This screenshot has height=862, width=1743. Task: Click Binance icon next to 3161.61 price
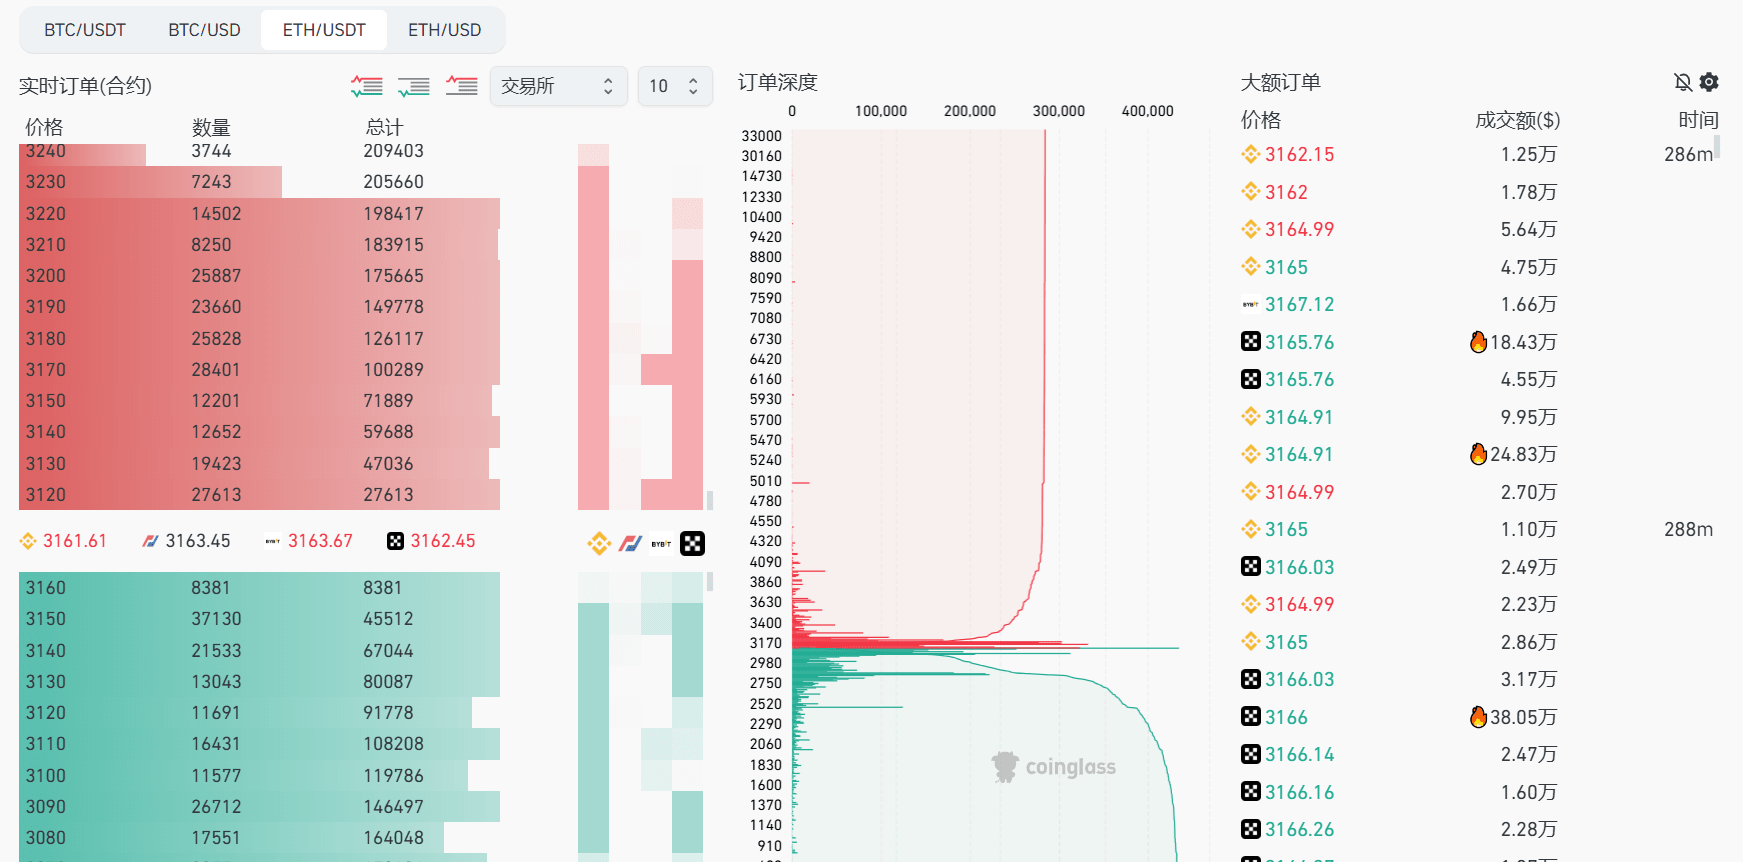[28, 541]
